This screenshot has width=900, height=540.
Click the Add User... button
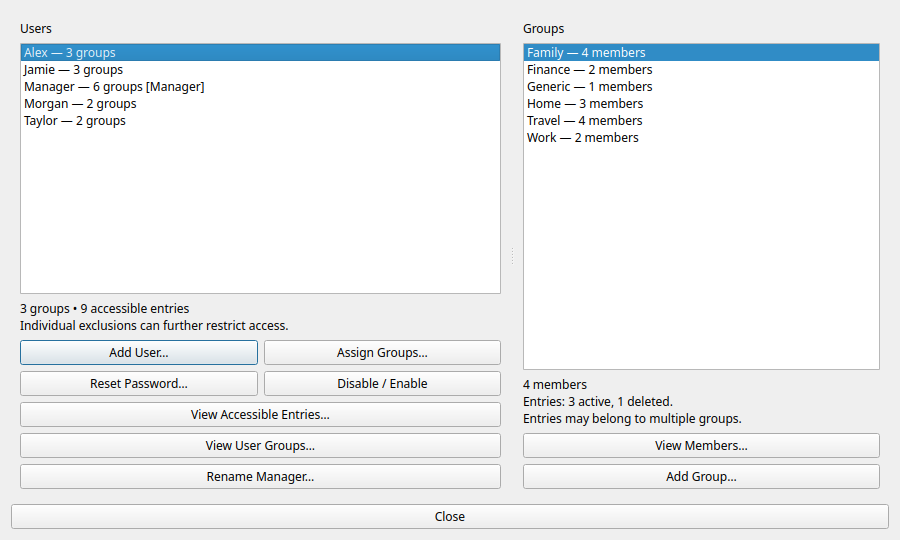pyautogui.click(x=139, y=352)
